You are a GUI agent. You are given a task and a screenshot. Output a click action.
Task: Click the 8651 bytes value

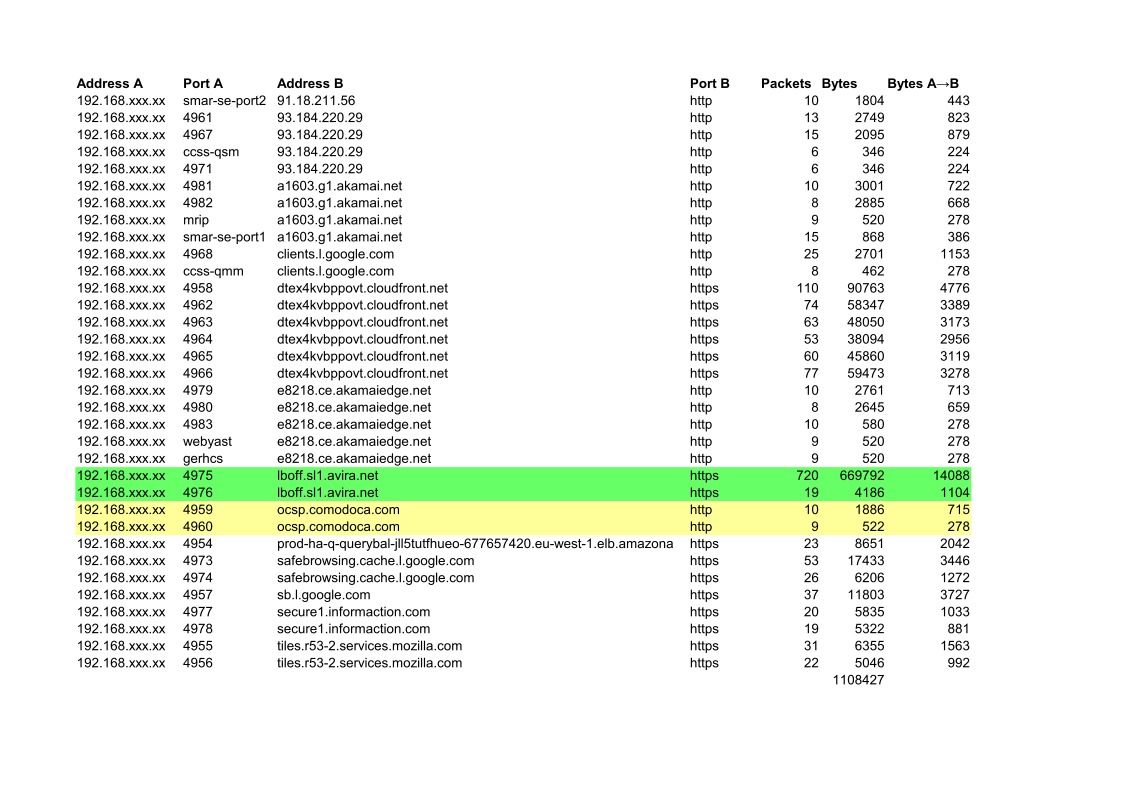point(869,544)
